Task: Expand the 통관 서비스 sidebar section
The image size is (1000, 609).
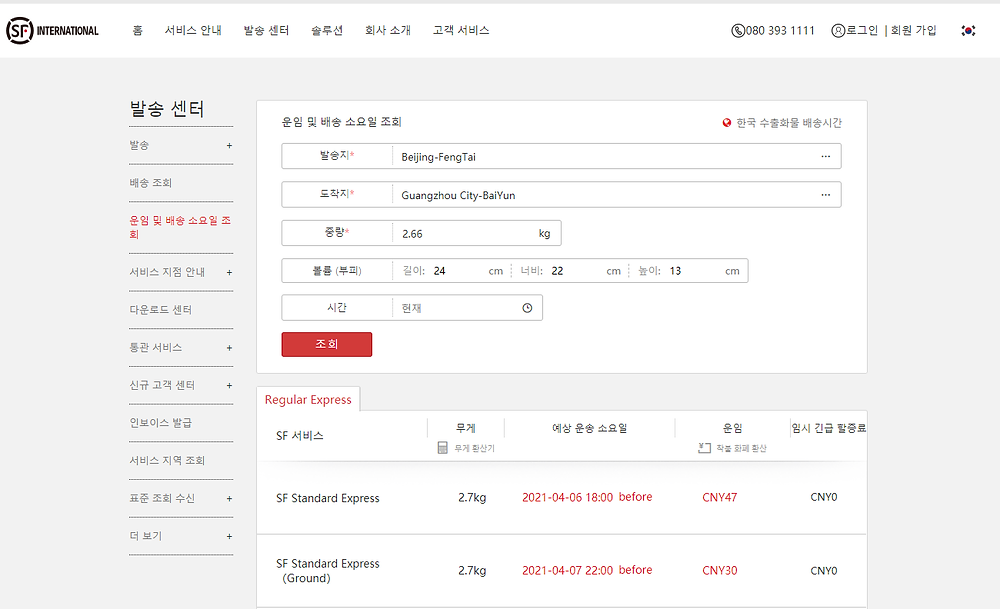Action: coord(229,348)
